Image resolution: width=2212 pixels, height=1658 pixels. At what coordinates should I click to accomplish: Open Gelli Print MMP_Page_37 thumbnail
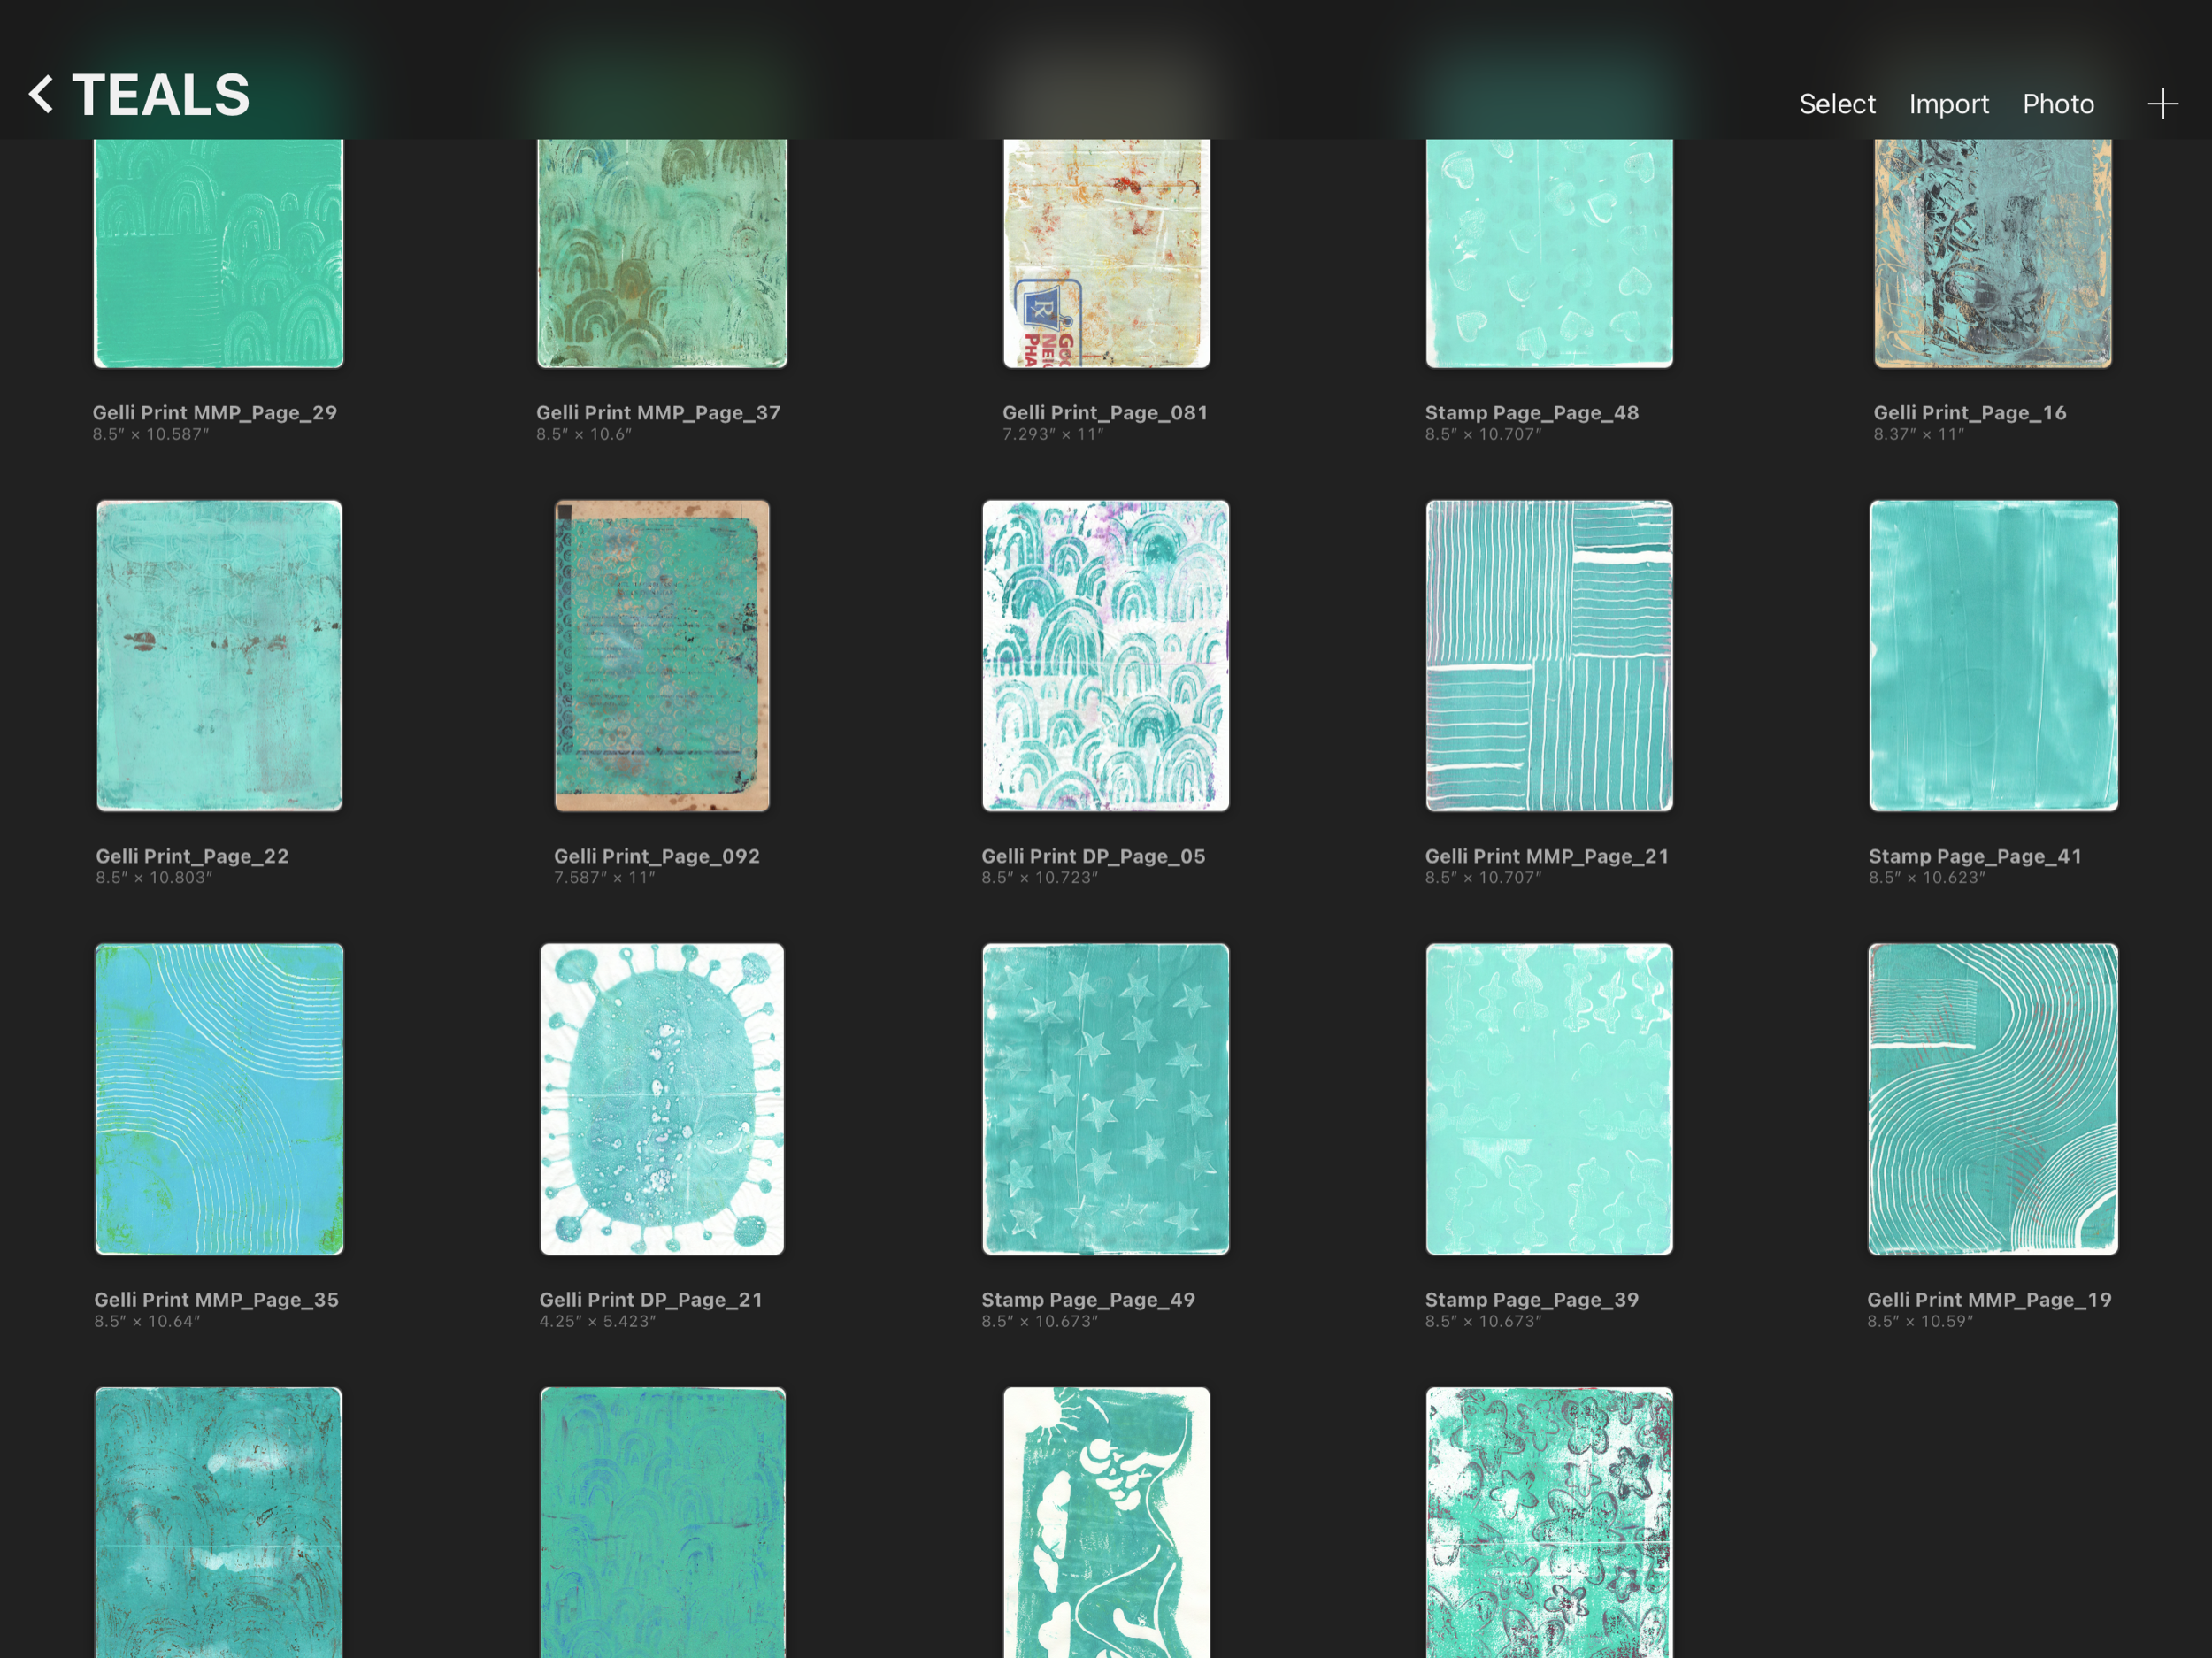[662, 252]
